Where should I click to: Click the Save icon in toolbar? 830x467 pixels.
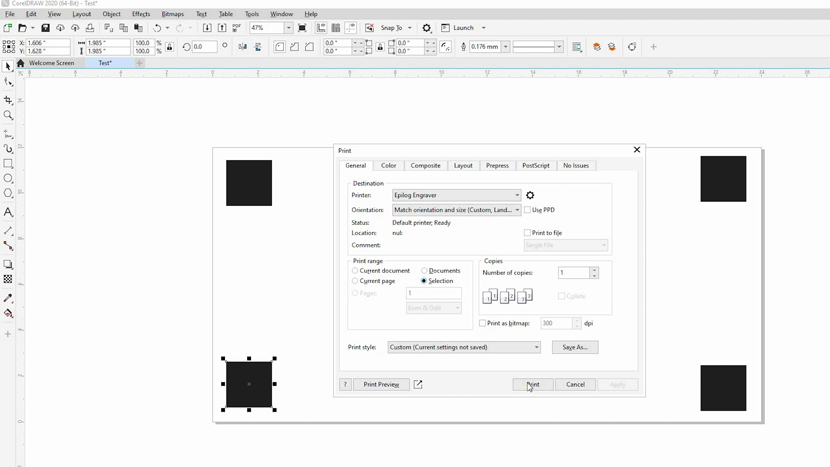pyautogui.click(x=45, y=28)
